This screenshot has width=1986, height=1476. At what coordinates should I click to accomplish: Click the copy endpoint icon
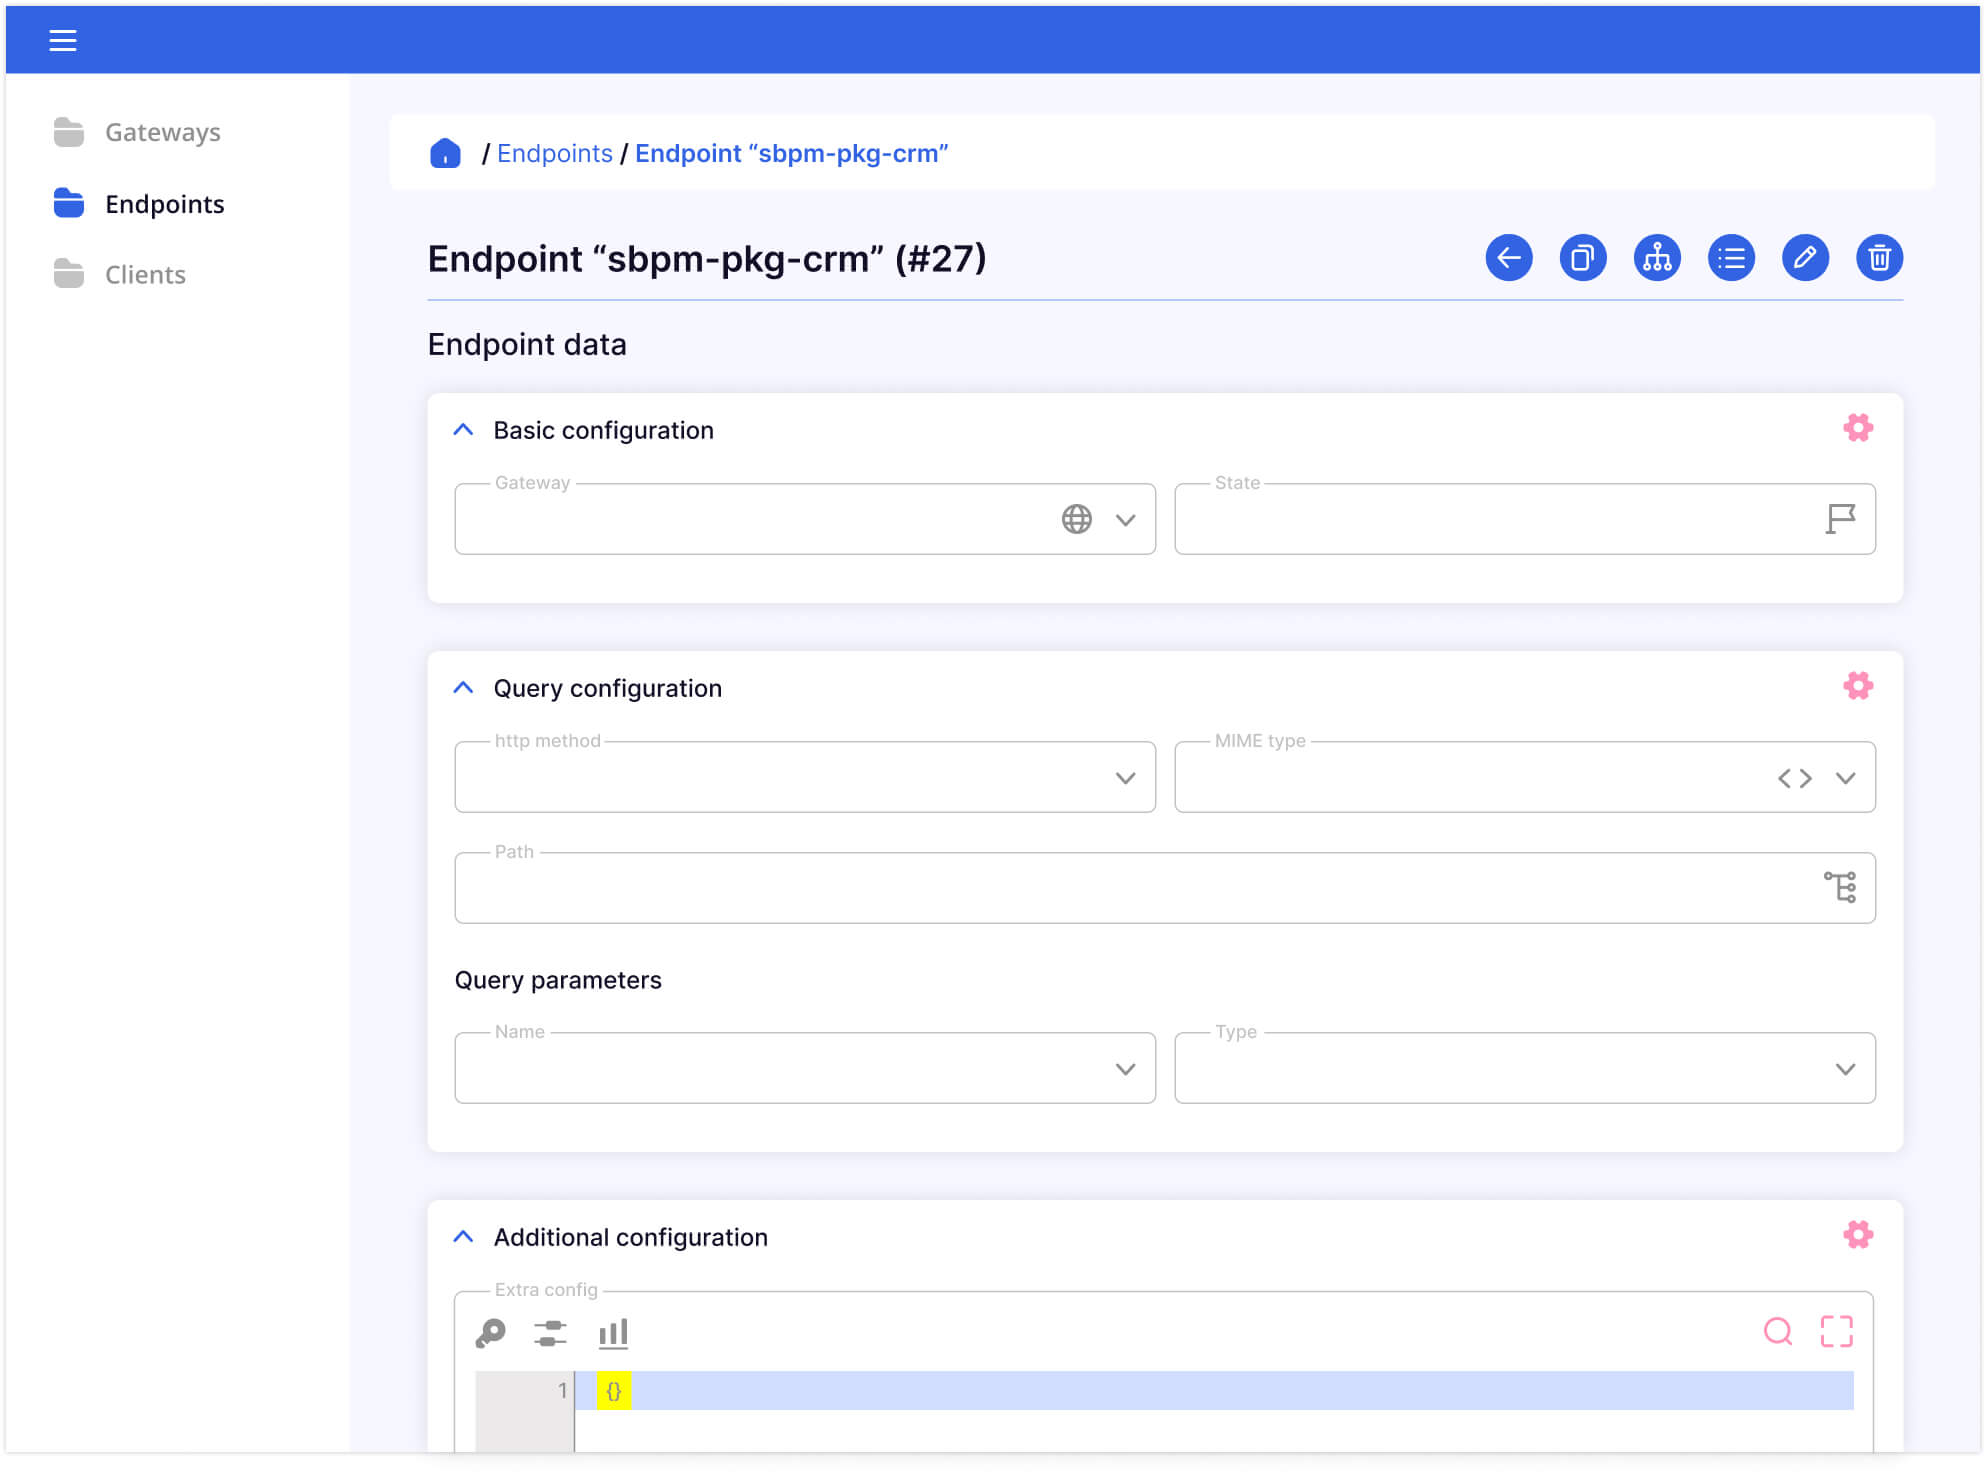1582,258
